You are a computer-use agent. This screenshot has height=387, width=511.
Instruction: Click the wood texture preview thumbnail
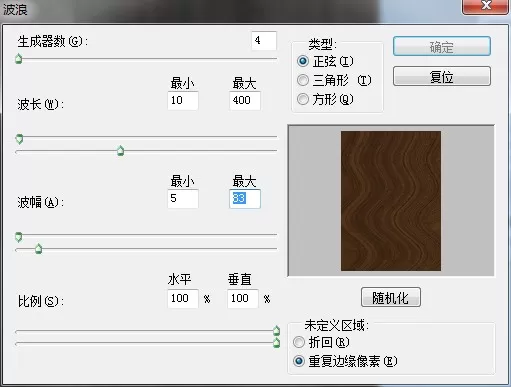(x=391, y=201)
